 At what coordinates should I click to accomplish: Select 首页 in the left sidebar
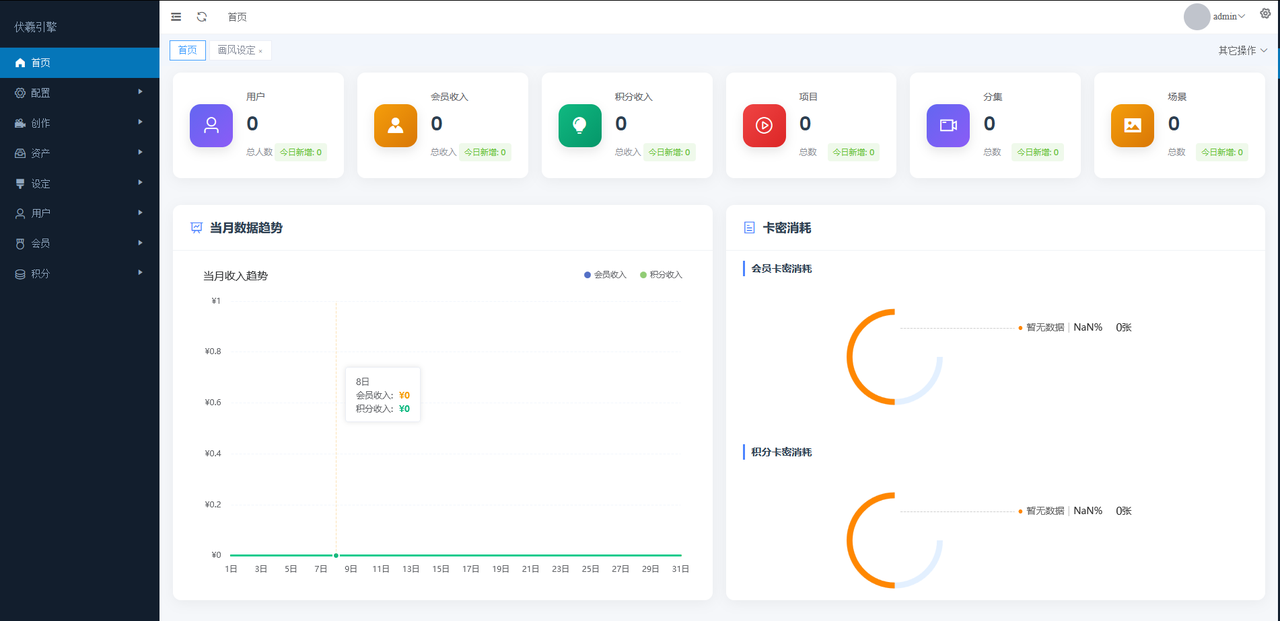[79, 63]
